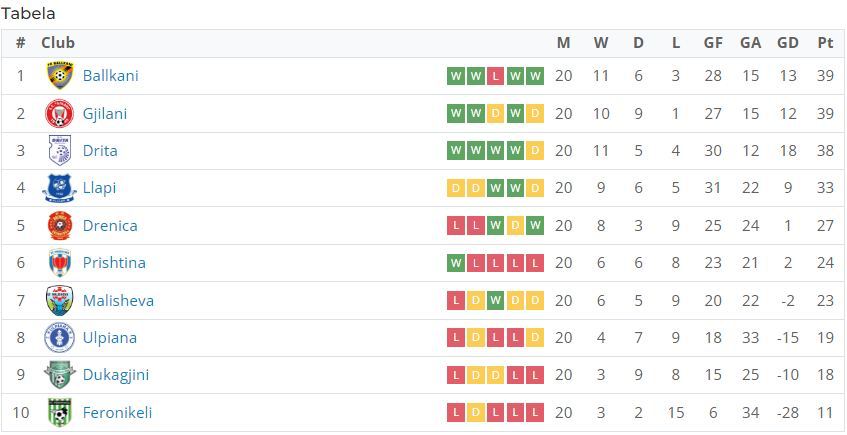The height and width of the screenshot is (435, 847).
Task: Open the Feronikeli club link
Action: coord(117,413)
